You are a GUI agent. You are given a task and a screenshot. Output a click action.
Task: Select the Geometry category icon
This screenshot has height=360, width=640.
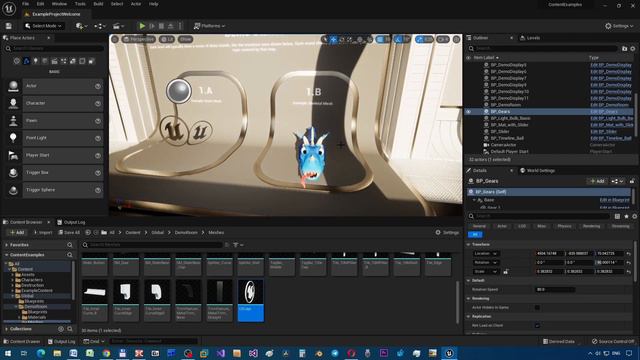pyautogui.click(x=73, y=61)
